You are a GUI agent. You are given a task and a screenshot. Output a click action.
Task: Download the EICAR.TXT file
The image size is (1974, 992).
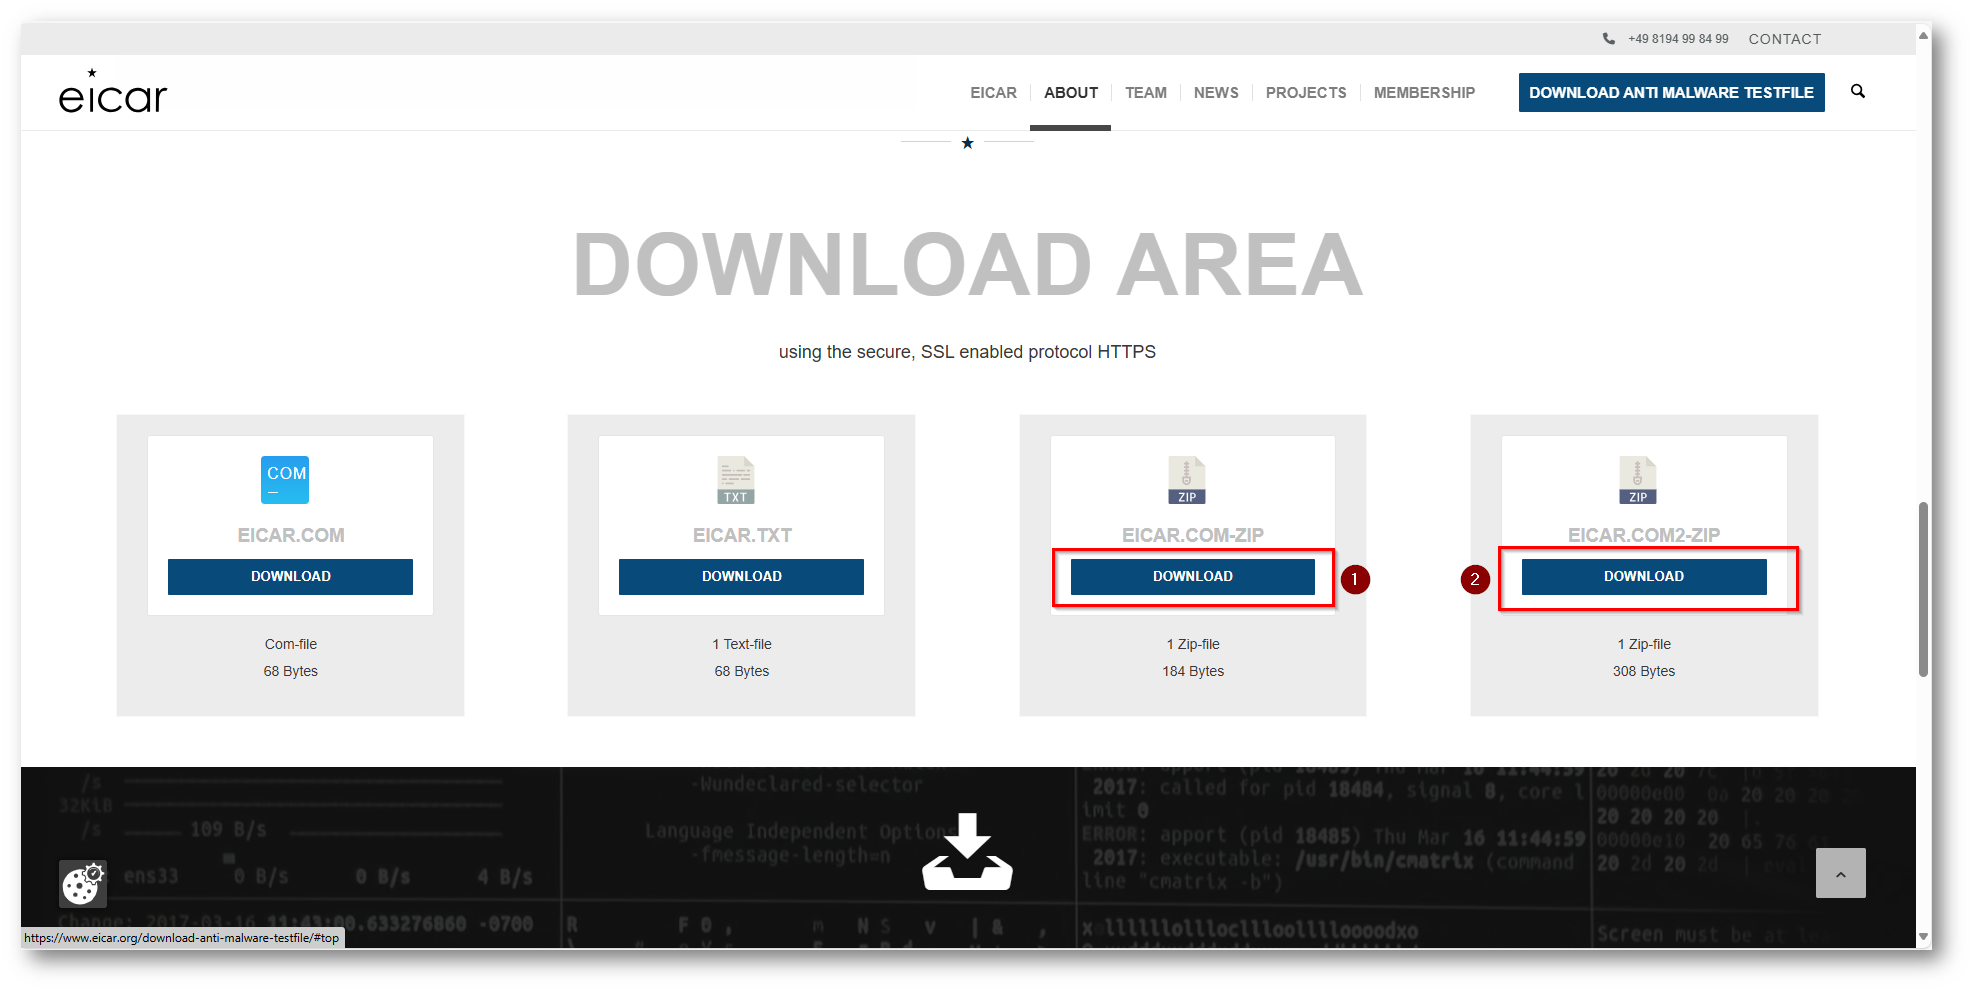[x=741, y=577]
